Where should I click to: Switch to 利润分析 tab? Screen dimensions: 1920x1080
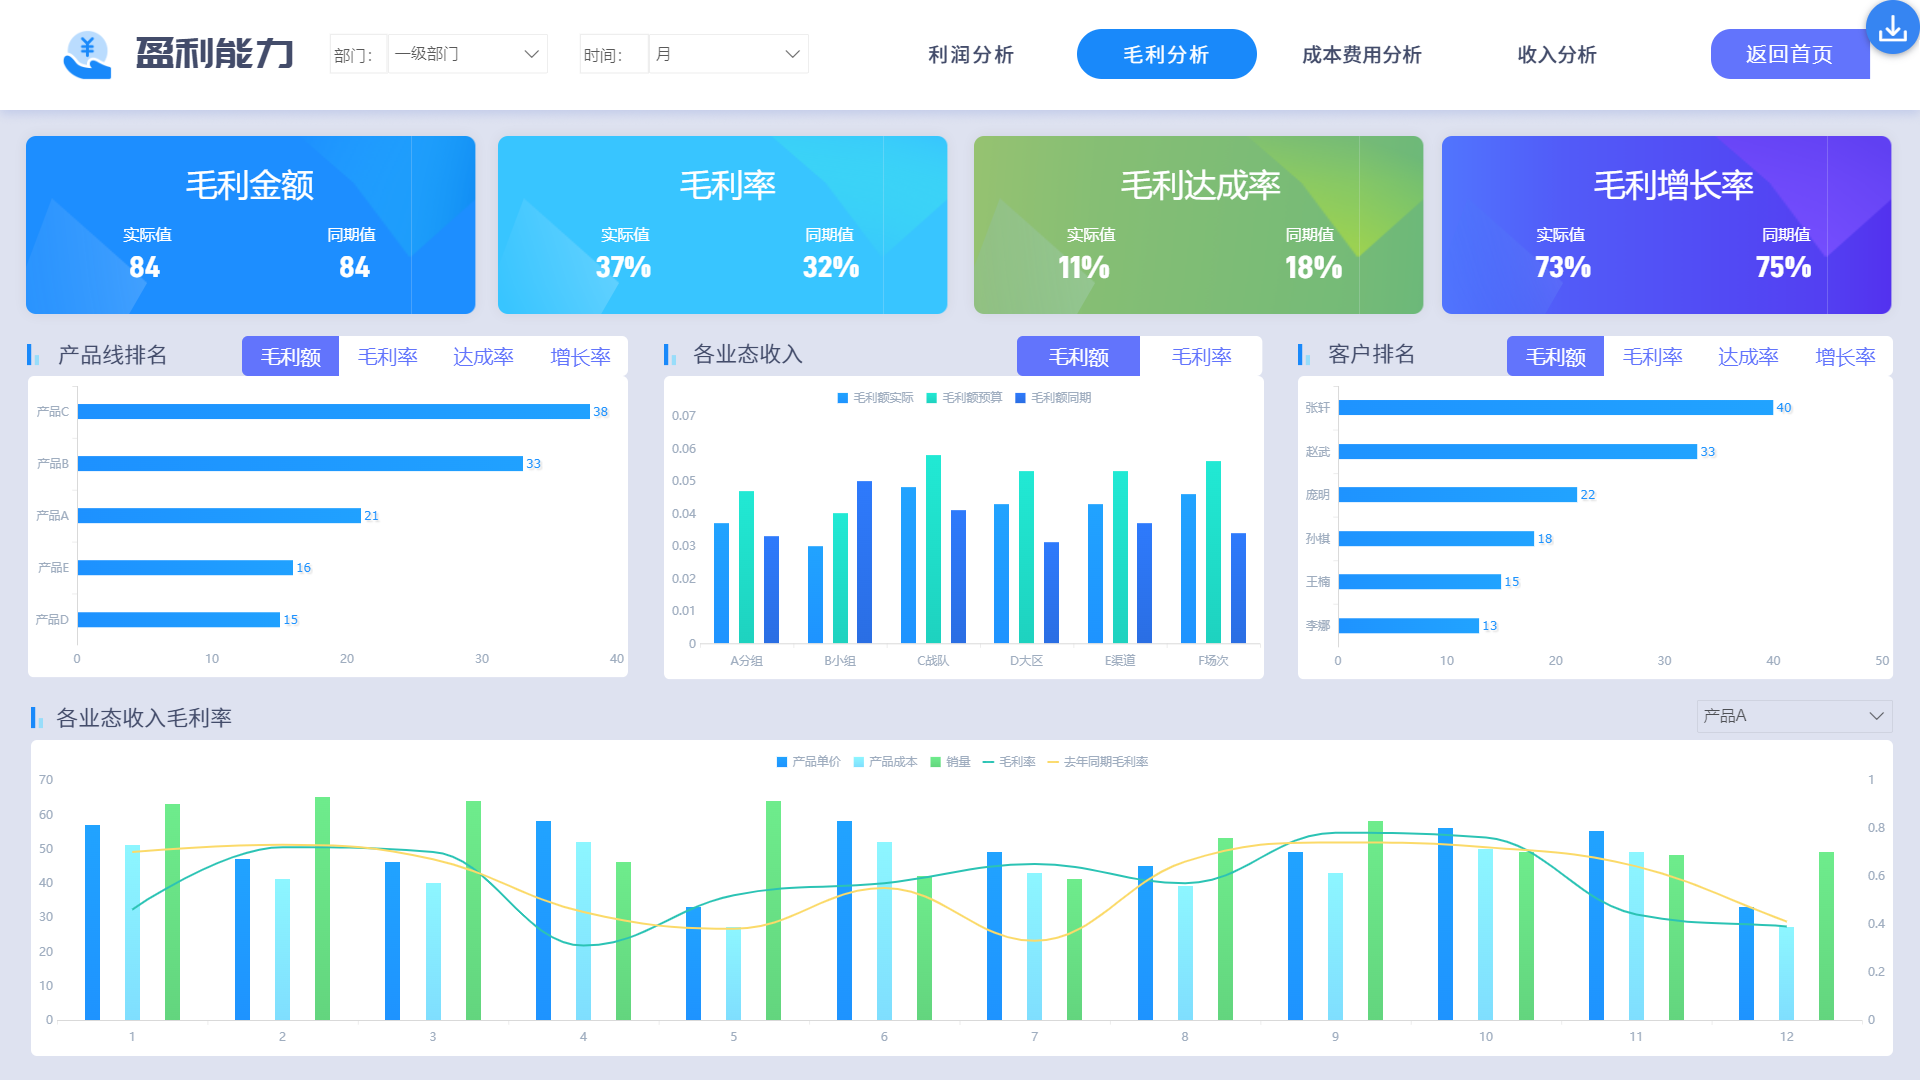[x=970, y=55]
